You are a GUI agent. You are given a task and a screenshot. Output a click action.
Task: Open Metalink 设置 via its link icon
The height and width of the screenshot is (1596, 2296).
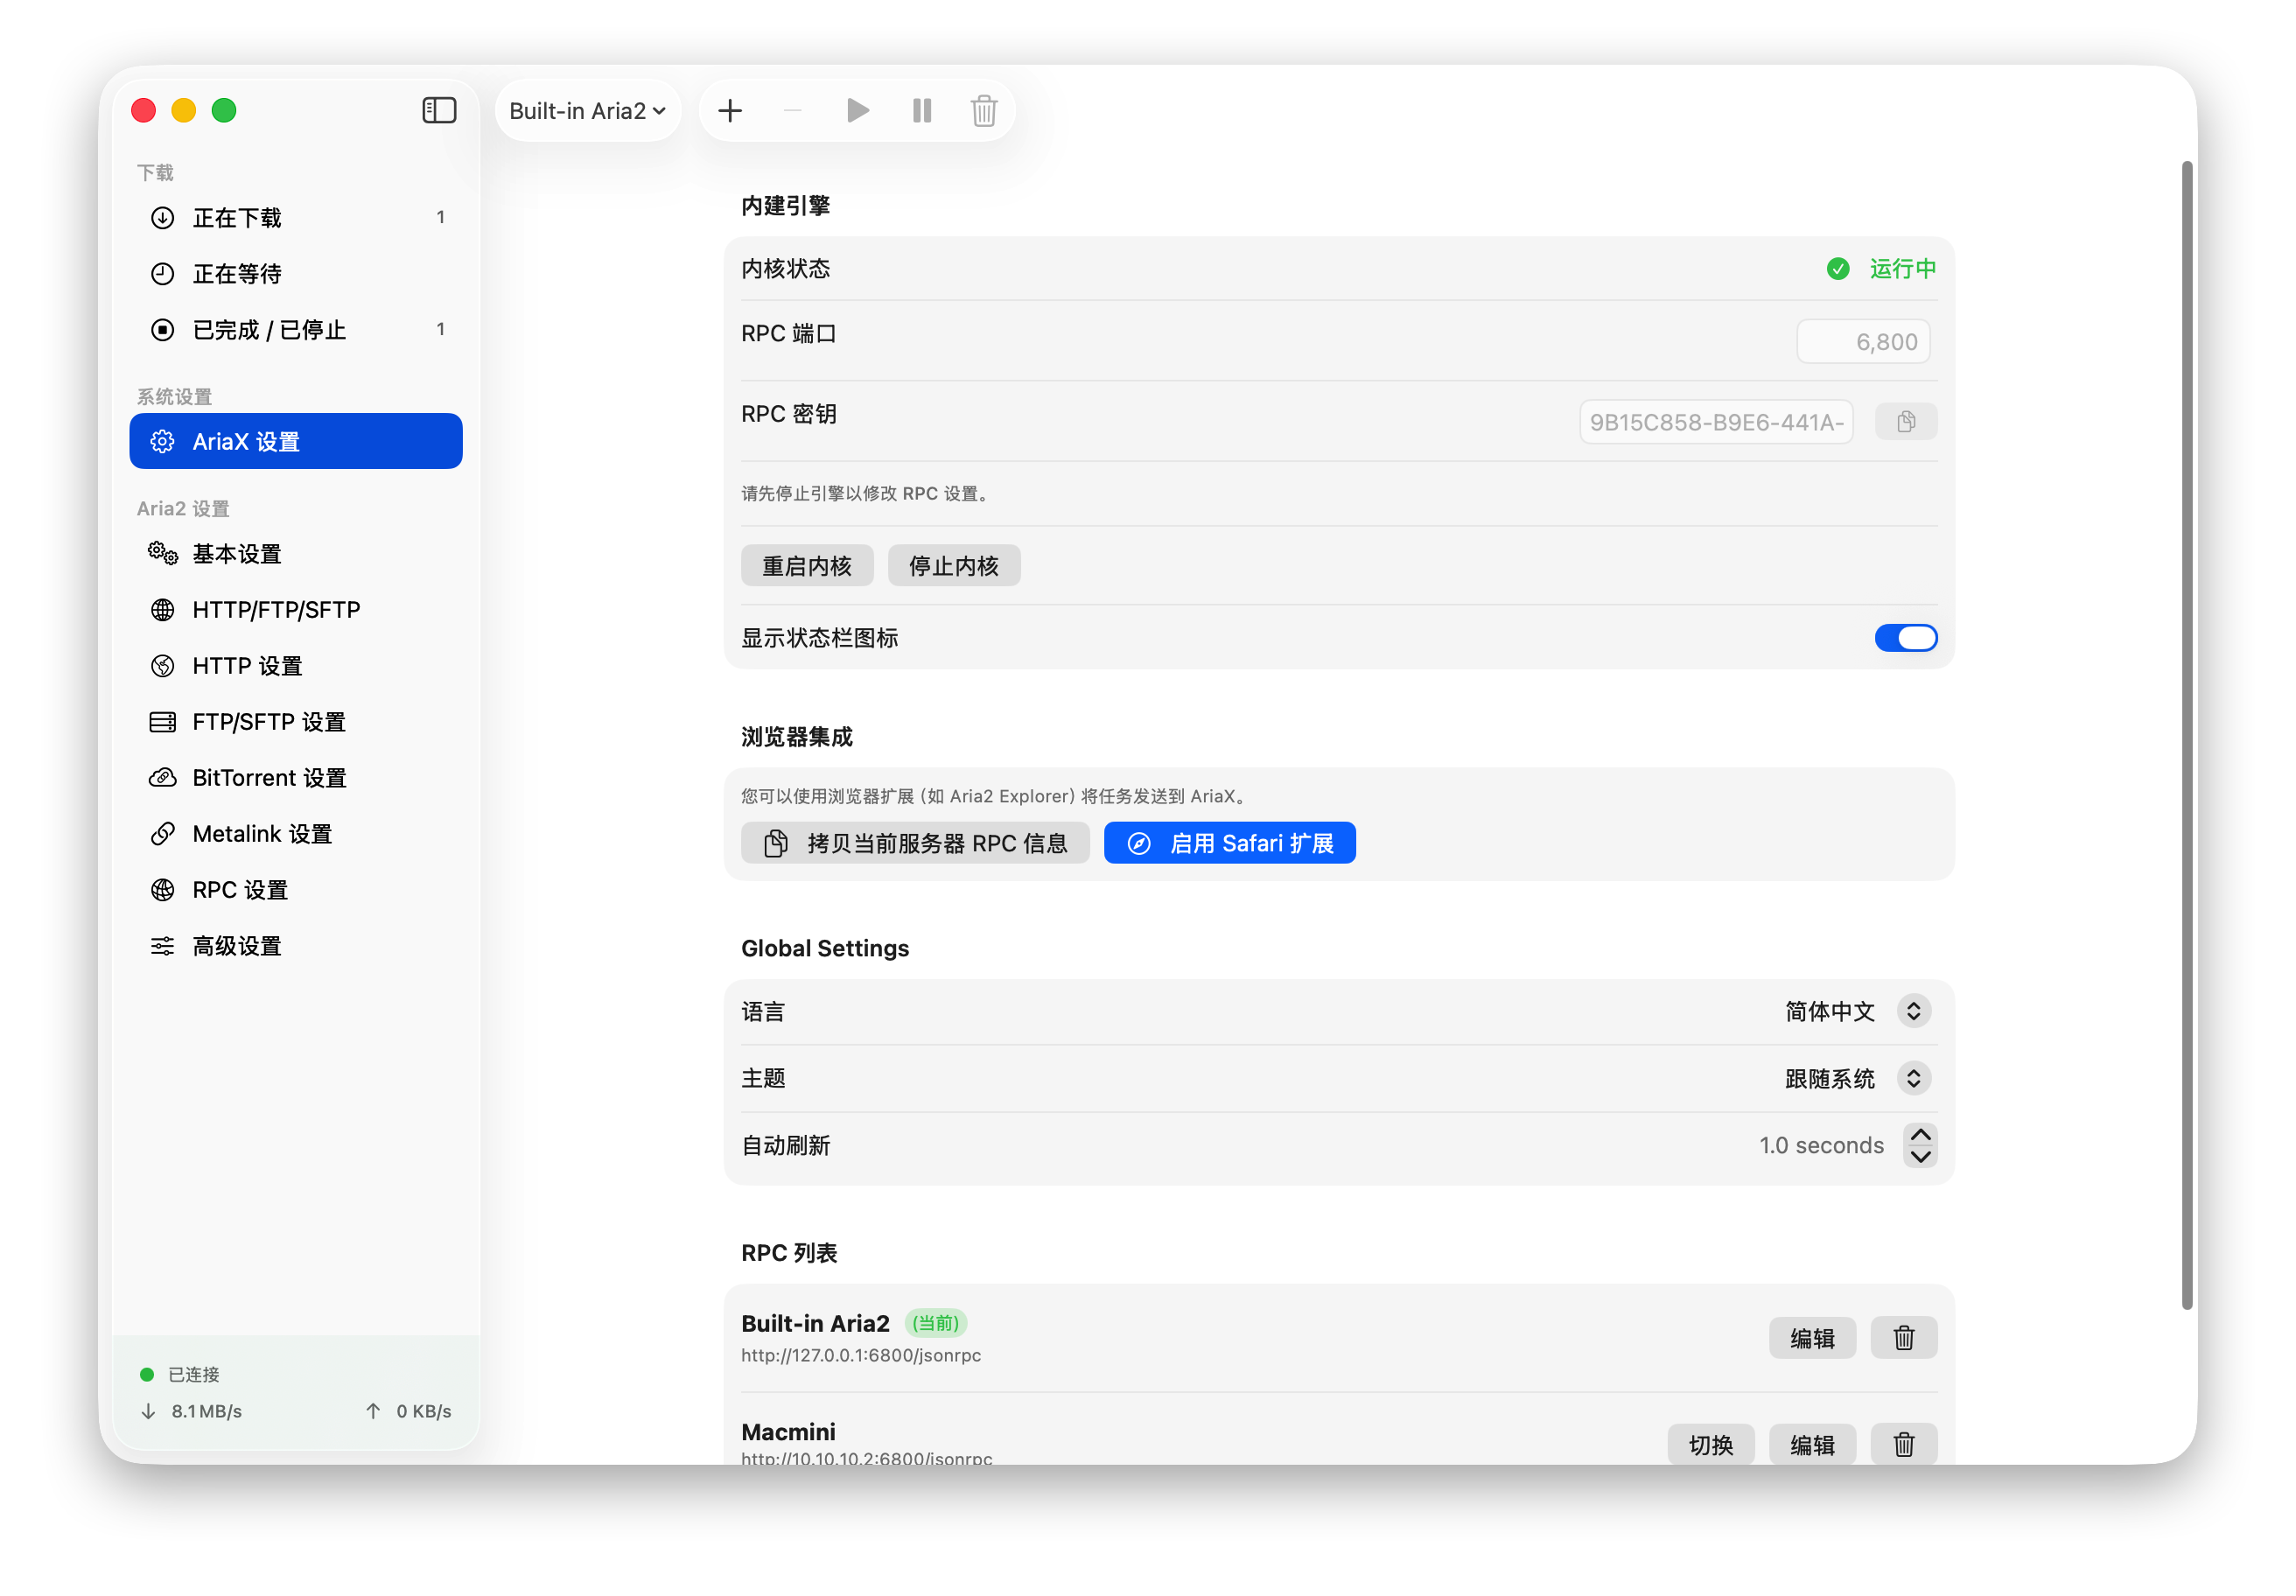click(163, 833)
